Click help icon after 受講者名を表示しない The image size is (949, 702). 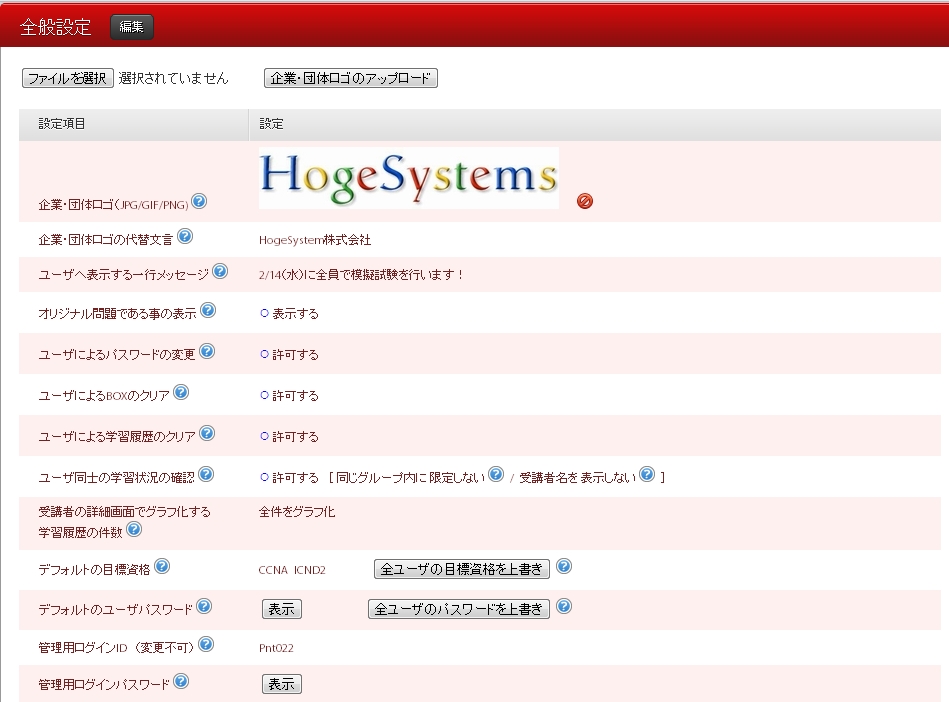click(647, 475)
